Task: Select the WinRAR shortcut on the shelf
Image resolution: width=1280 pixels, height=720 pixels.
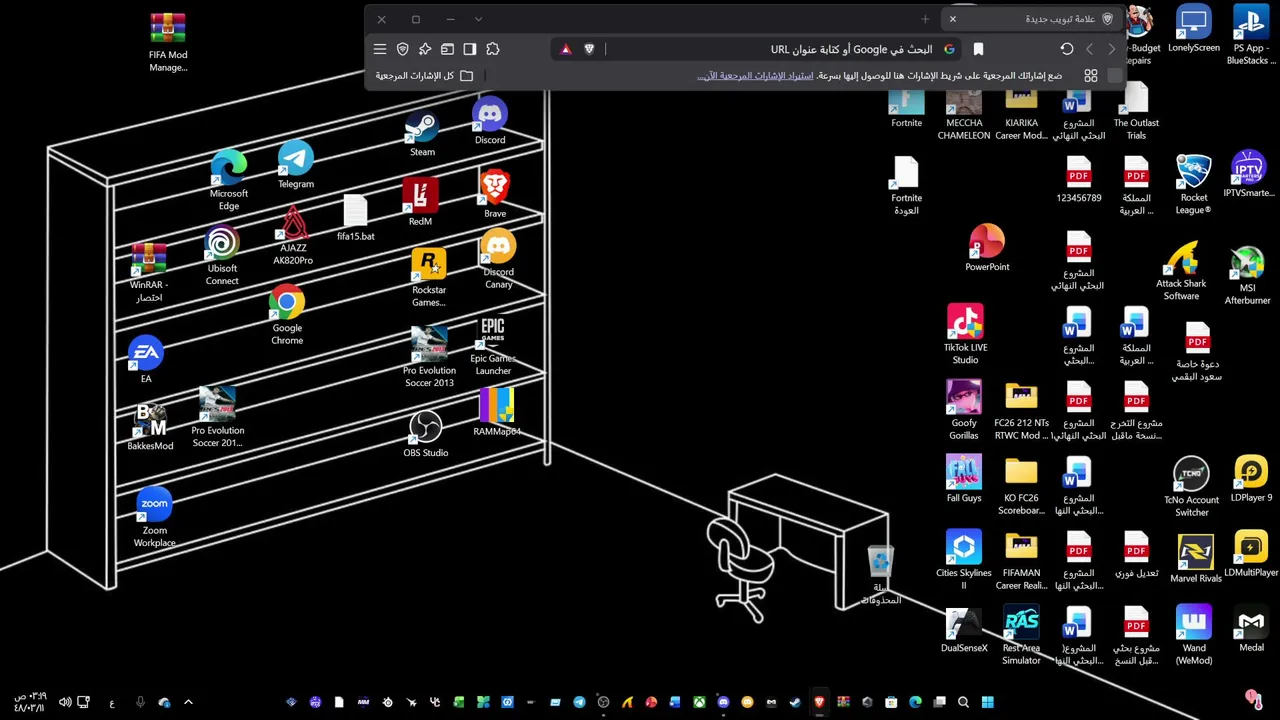Action: tap(149, 273)
